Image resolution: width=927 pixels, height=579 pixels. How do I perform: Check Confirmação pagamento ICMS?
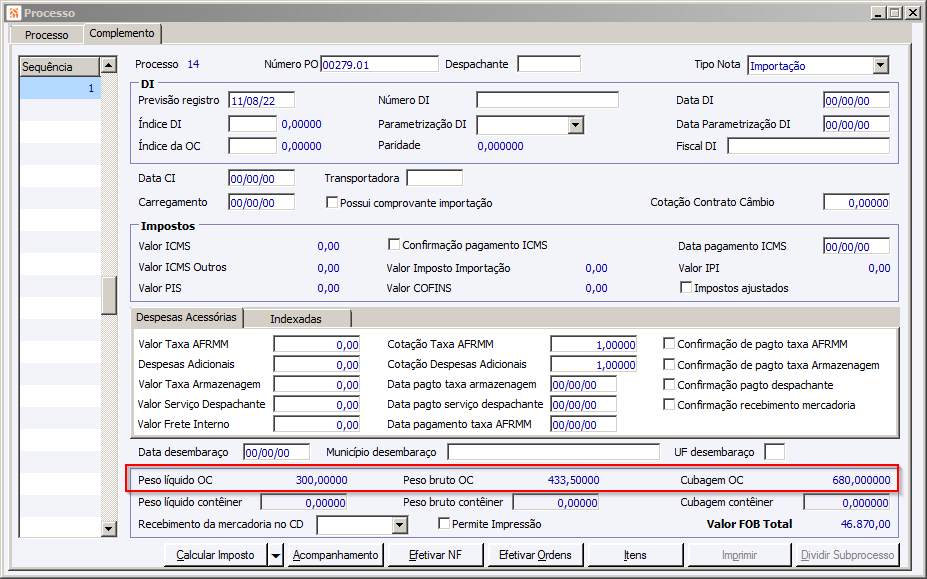pyautogui.click(x=394, y=244)
